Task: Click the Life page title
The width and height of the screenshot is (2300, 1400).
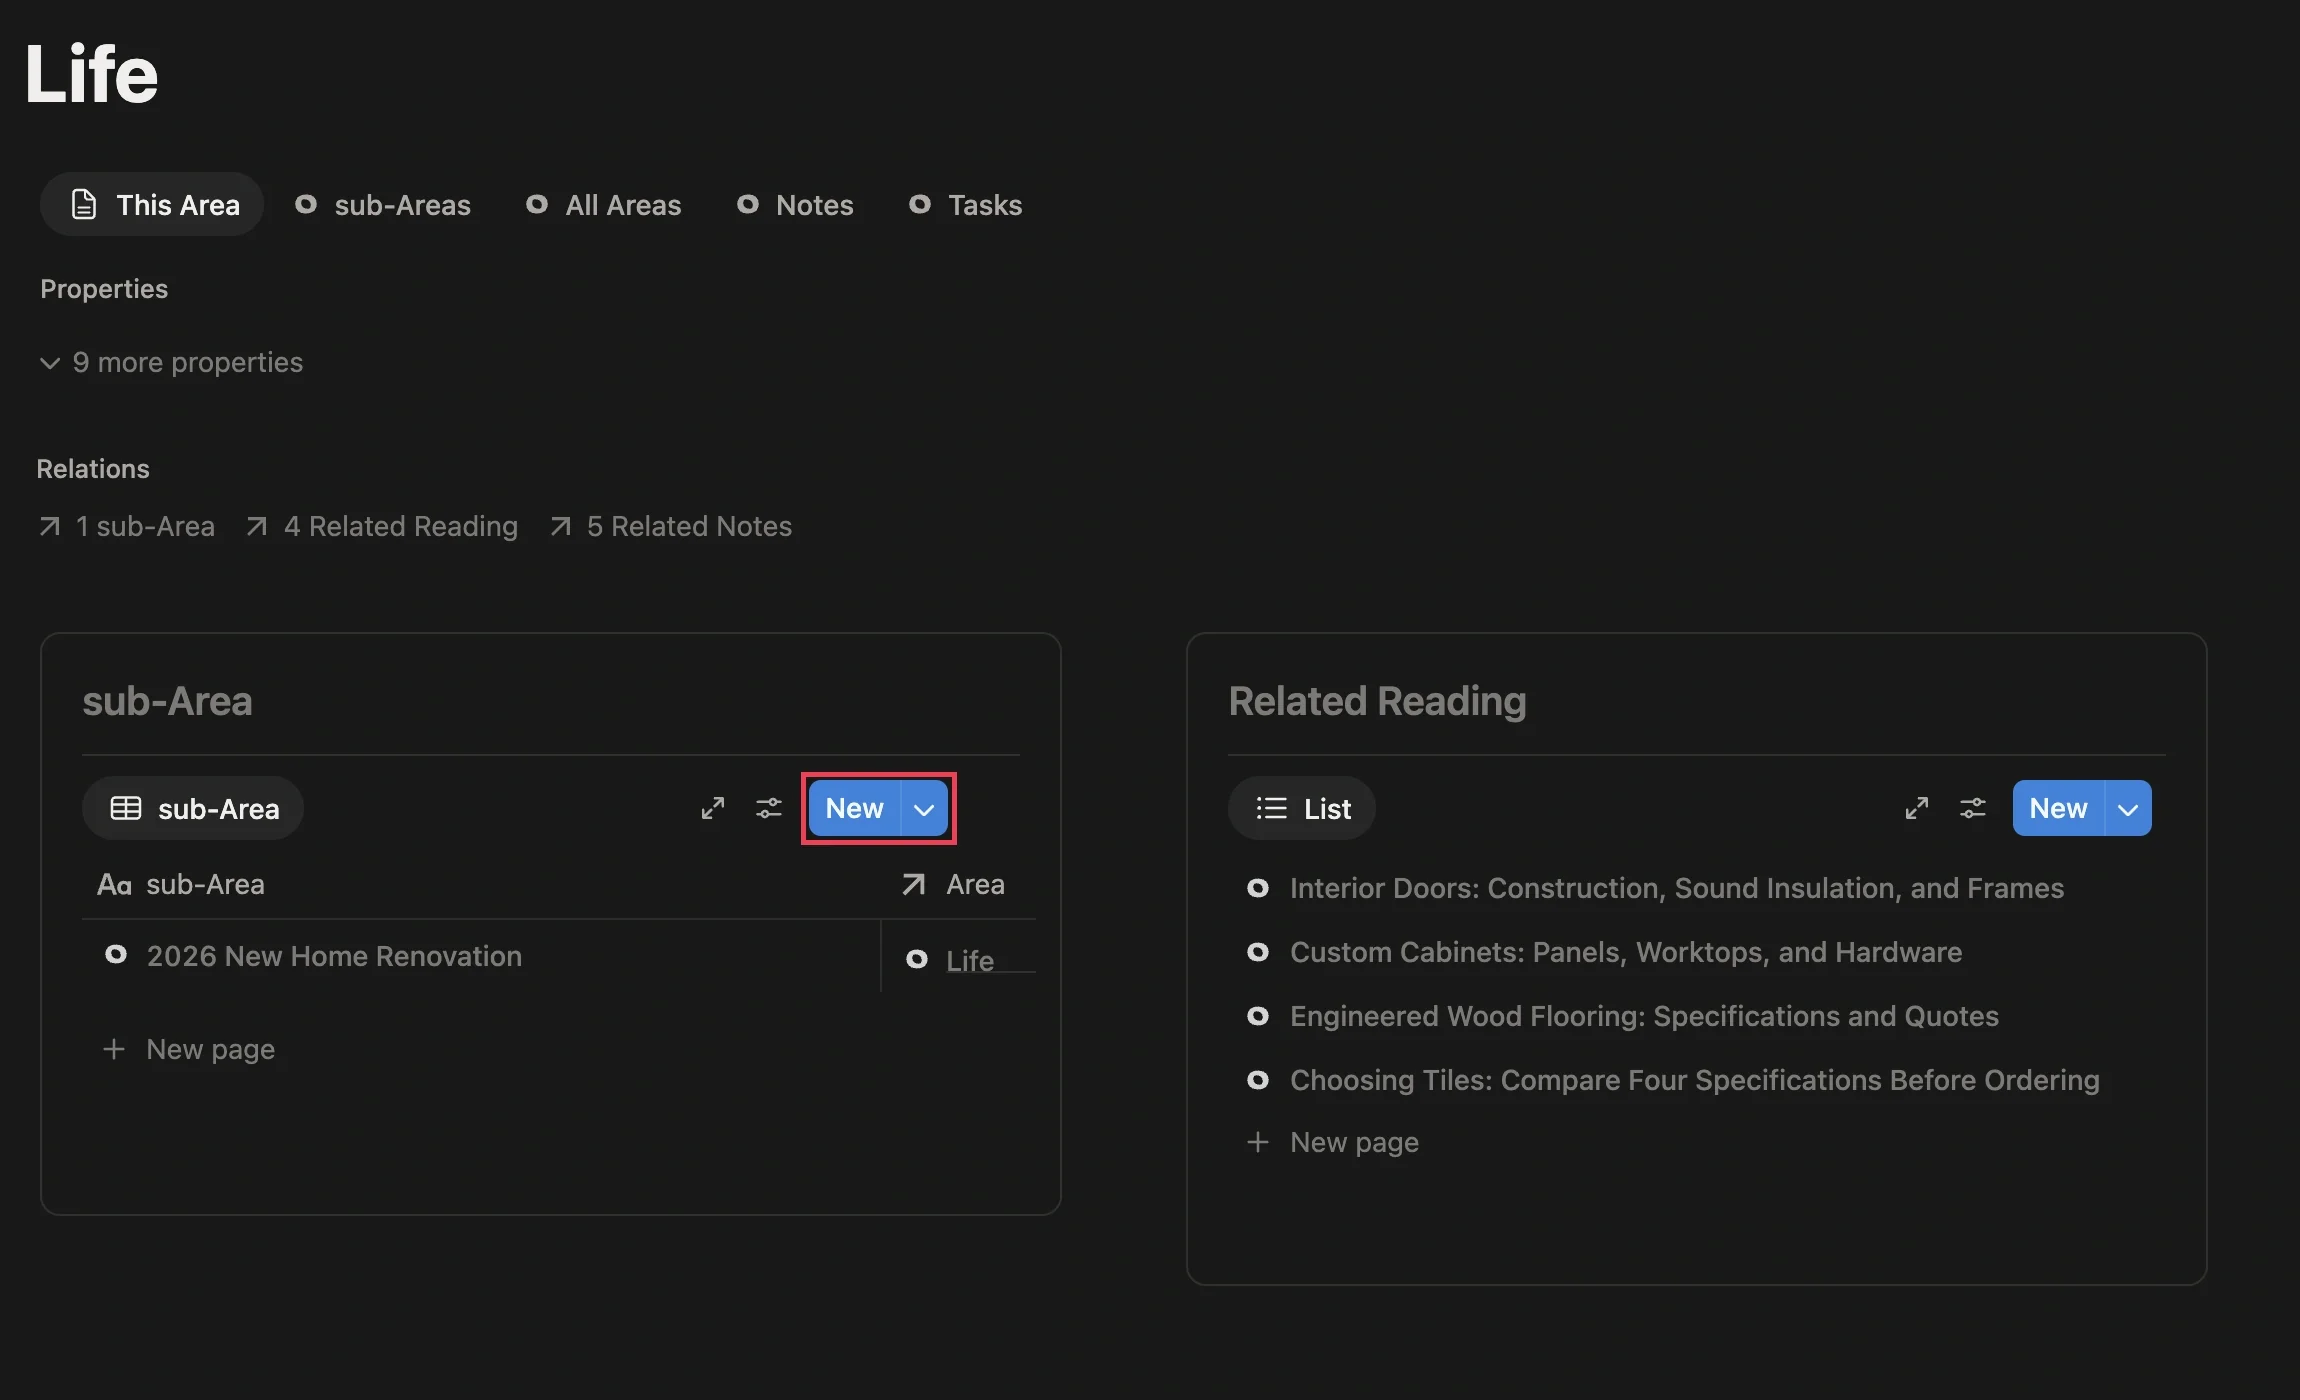Action: pos(91,73)
